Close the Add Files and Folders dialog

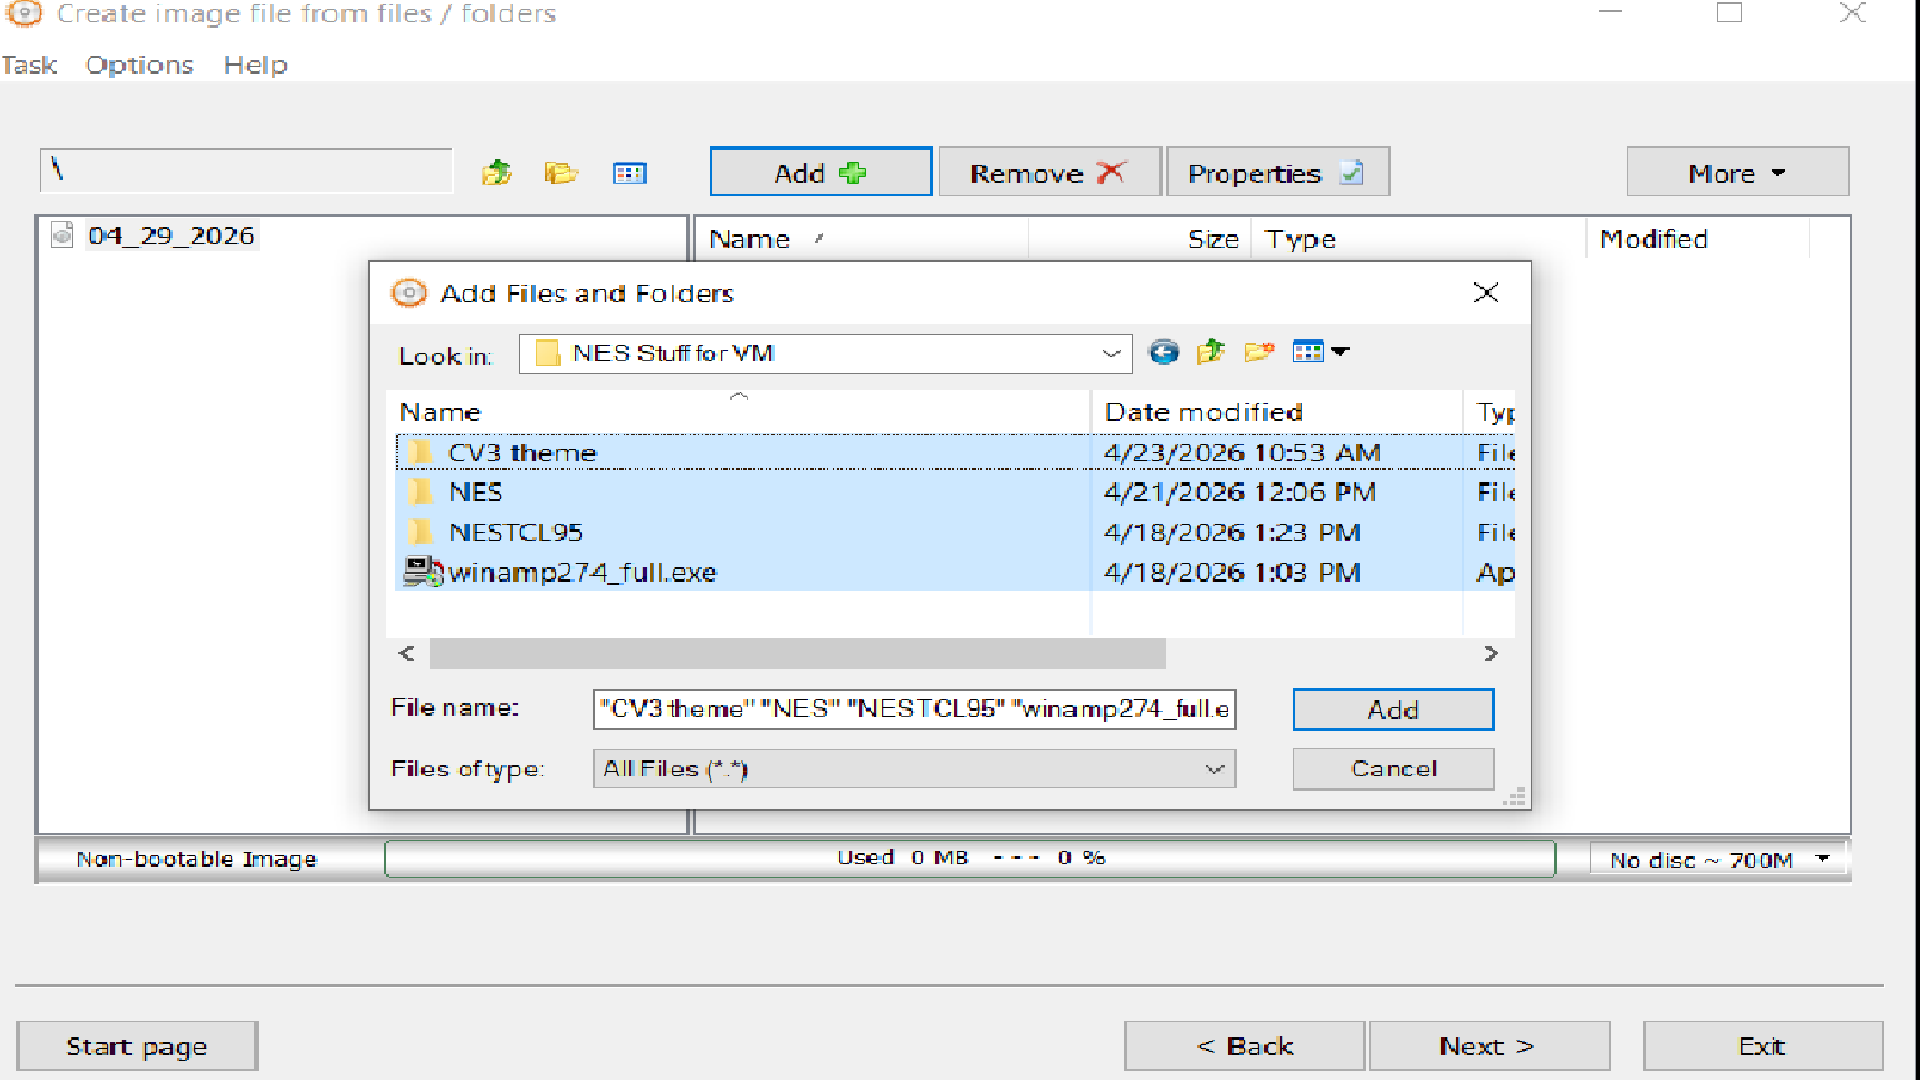pyautogui.click(x=1485, y=292)
